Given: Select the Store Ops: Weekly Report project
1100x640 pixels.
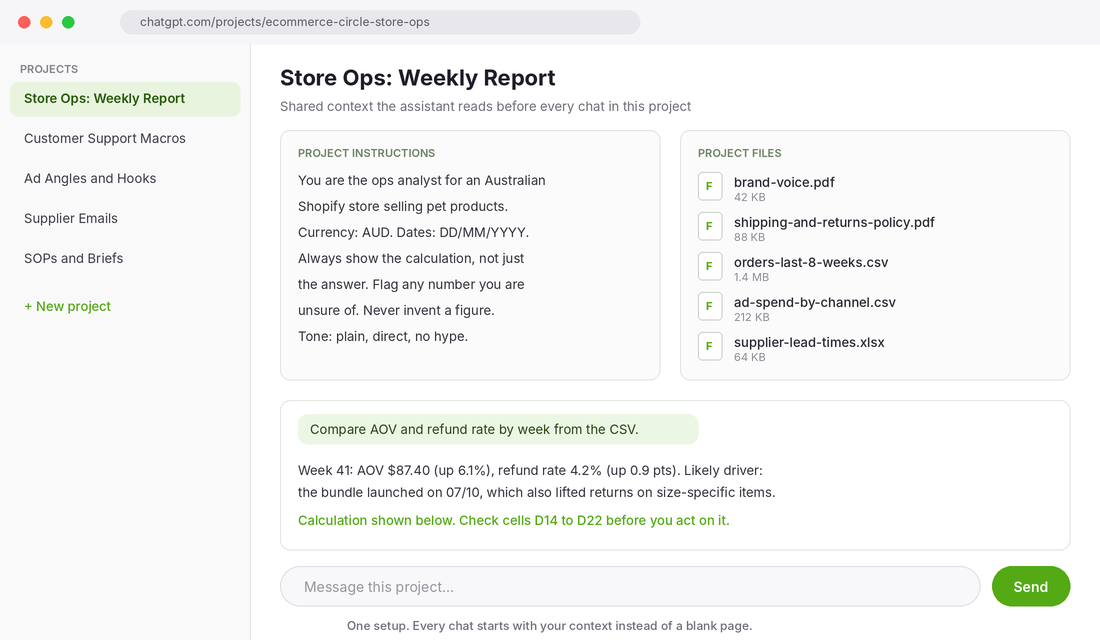Looking at the screenshot, I should tap(125, 99).
